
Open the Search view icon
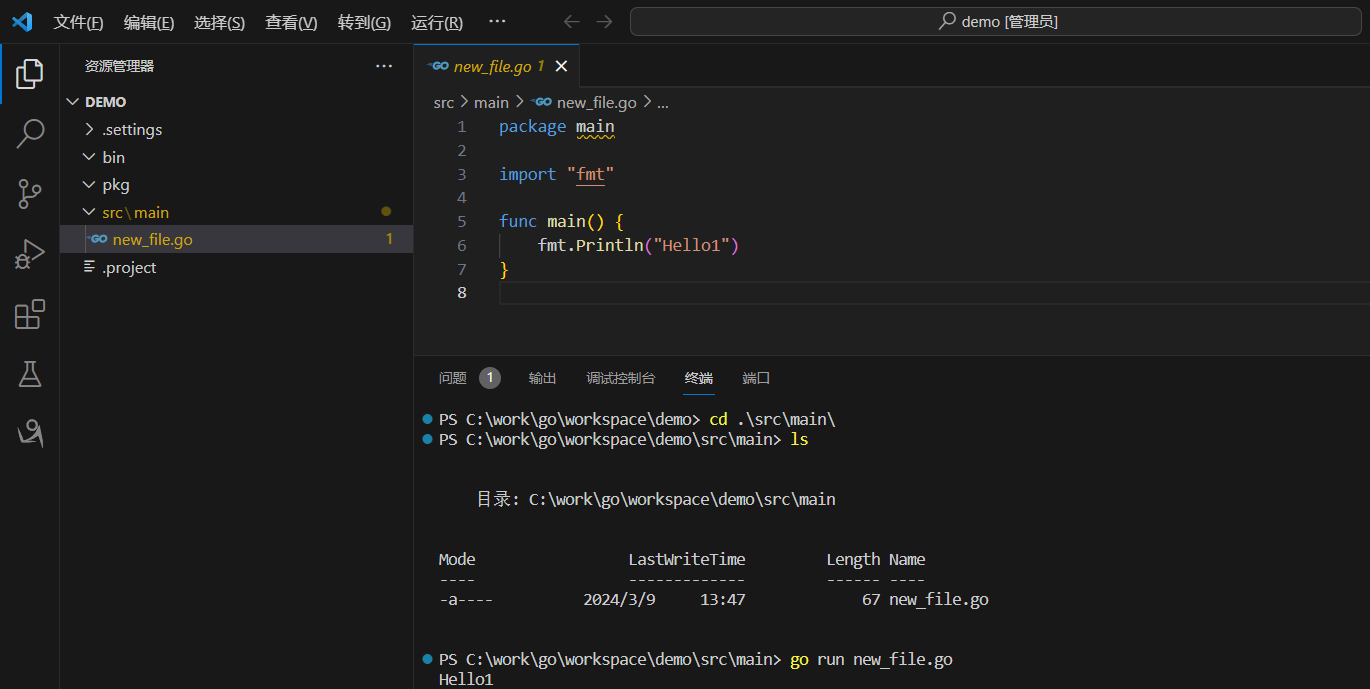tap(30, 133)
